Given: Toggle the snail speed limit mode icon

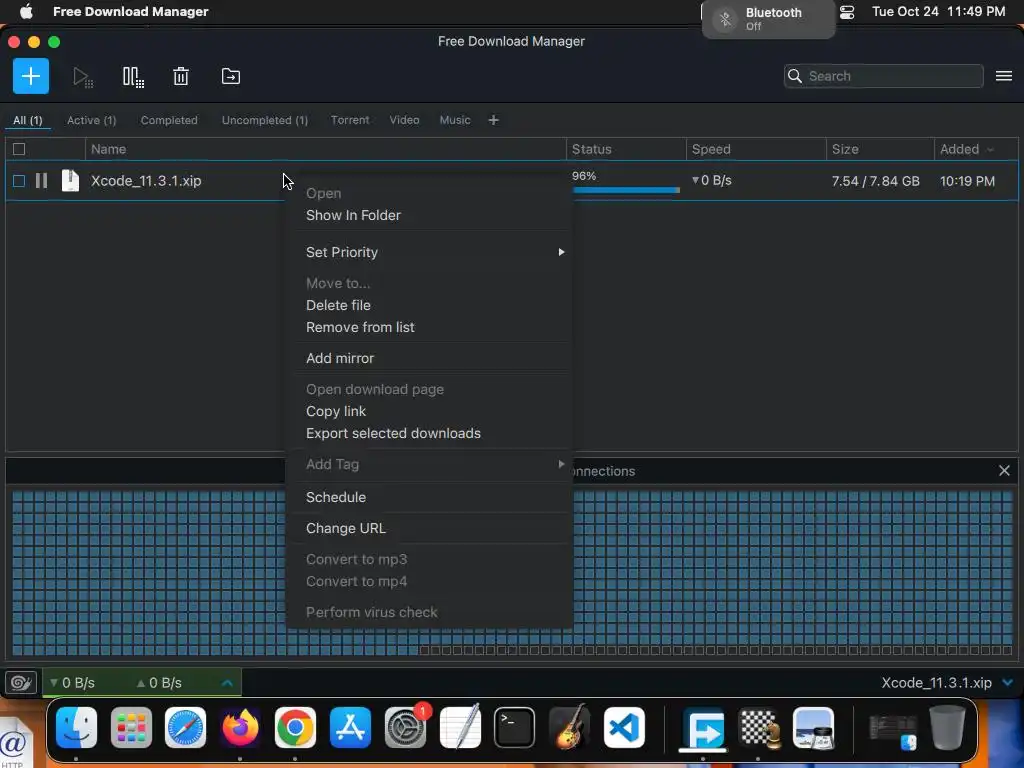Looking at the screenshot, I should [21, 682].
